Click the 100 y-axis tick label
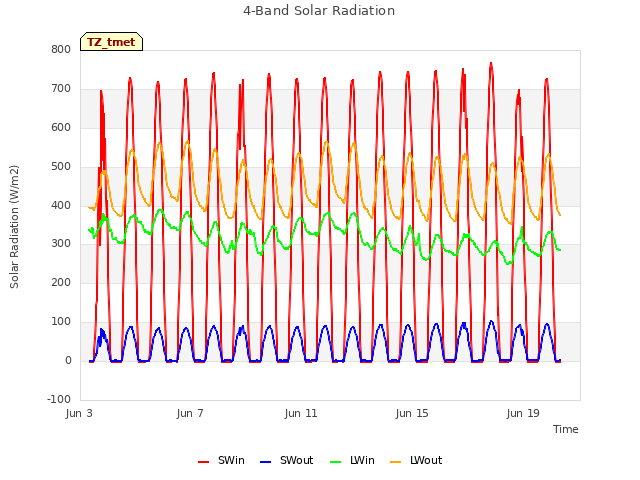Screen dimensions: 640x480 pos(61,322)
